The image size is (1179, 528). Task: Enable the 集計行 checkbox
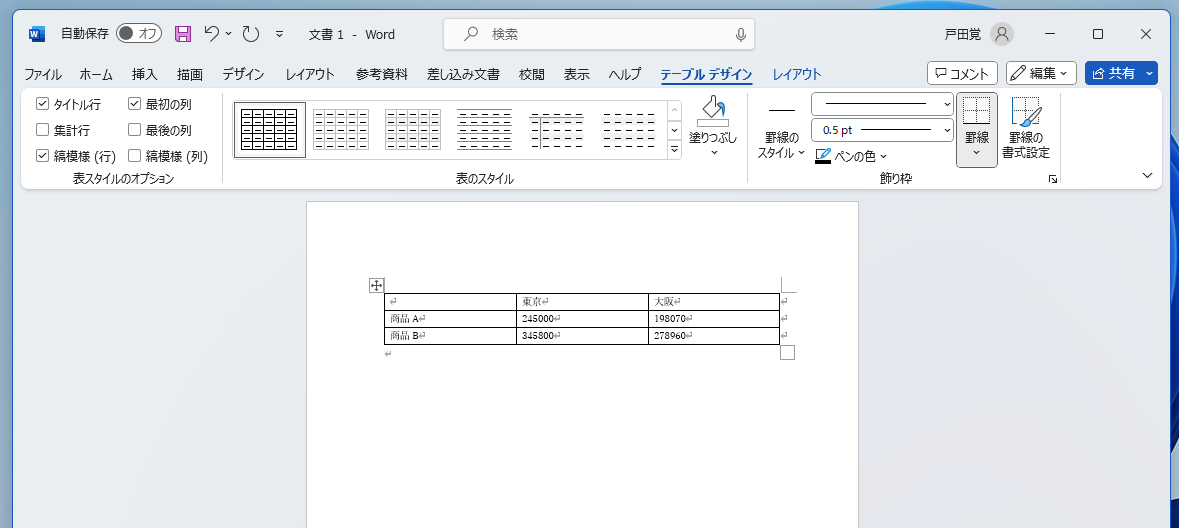(x=42, y=130)
